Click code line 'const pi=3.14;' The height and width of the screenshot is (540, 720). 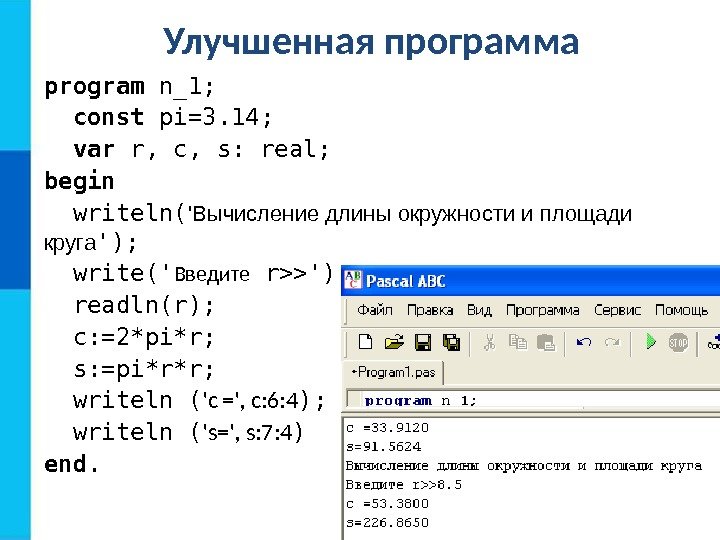tap(173, 118)
